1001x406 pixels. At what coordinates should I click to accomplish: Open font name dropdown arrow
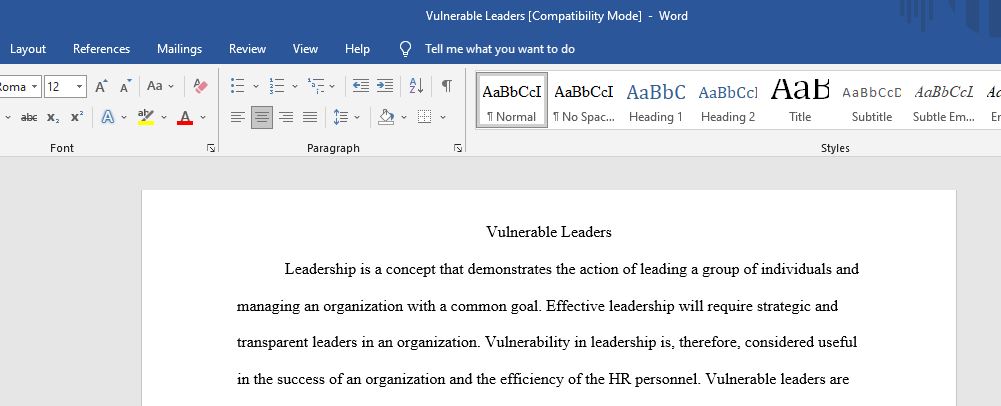tap(34, 86)
